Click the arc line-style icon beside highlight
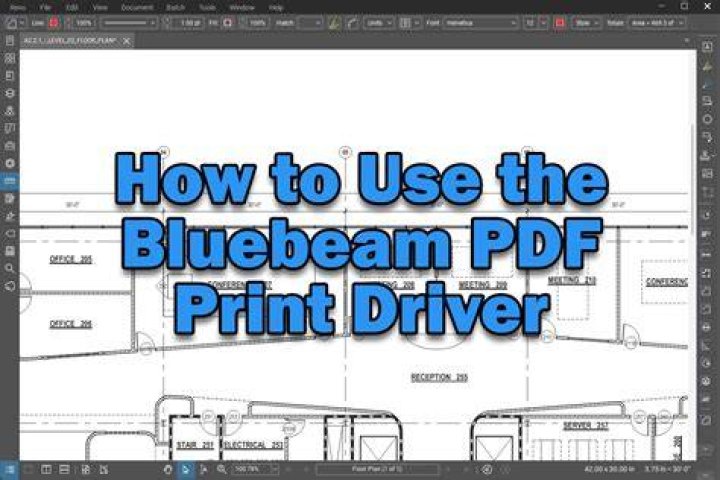This screenshot has width=720, height=480. [x=352, y=23]
